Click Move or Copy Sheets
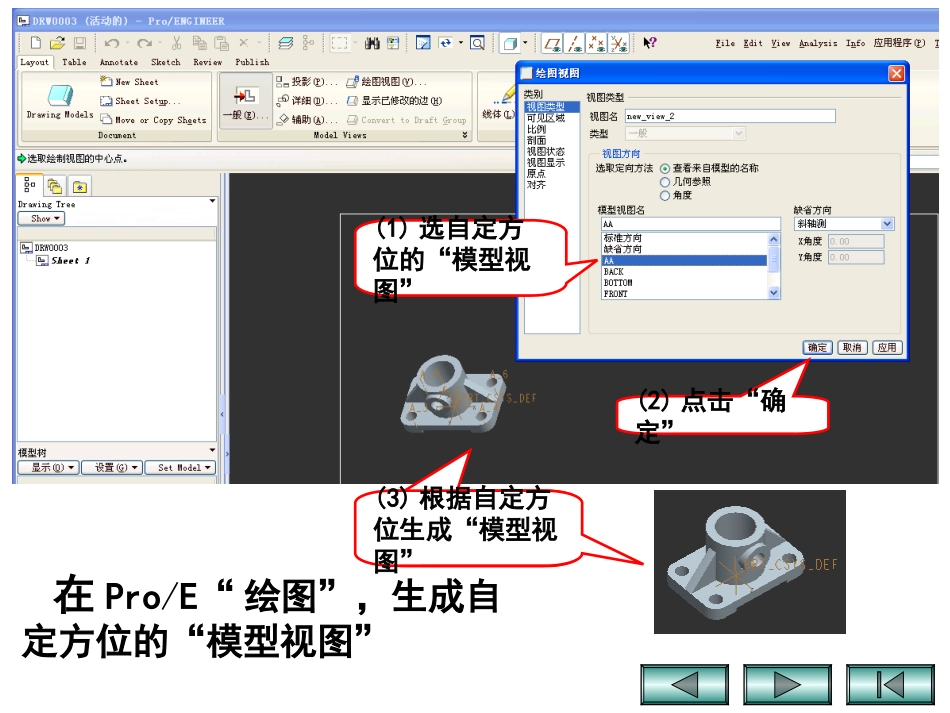950x713 pixels. point(153,120)
